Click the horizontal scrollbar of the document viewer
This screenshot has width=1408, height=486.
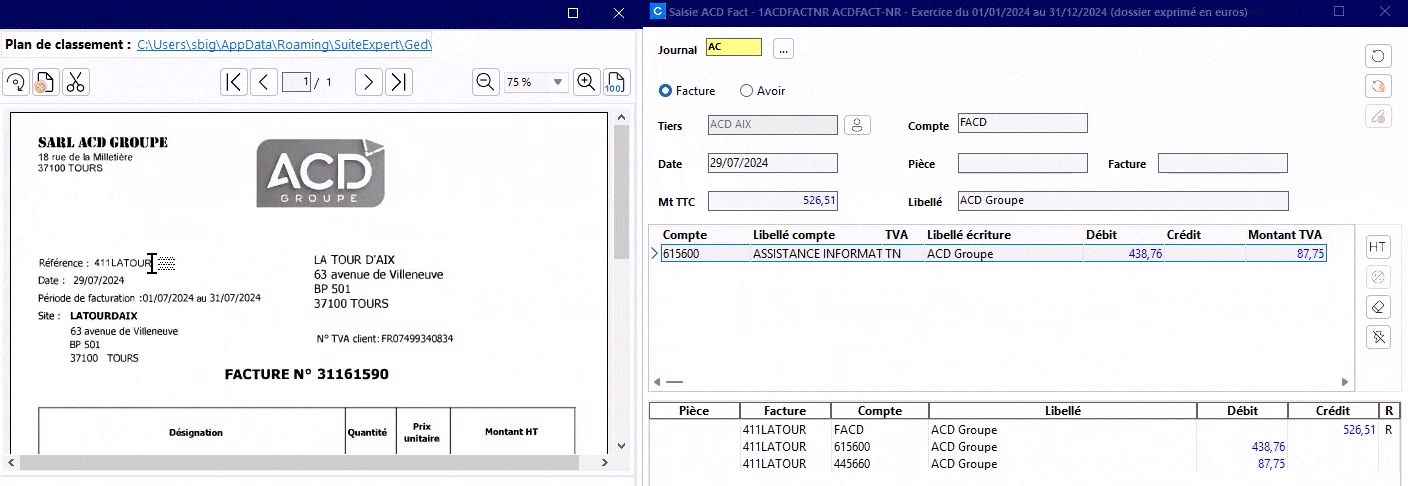pyautogui.click(x=313, y=463)
